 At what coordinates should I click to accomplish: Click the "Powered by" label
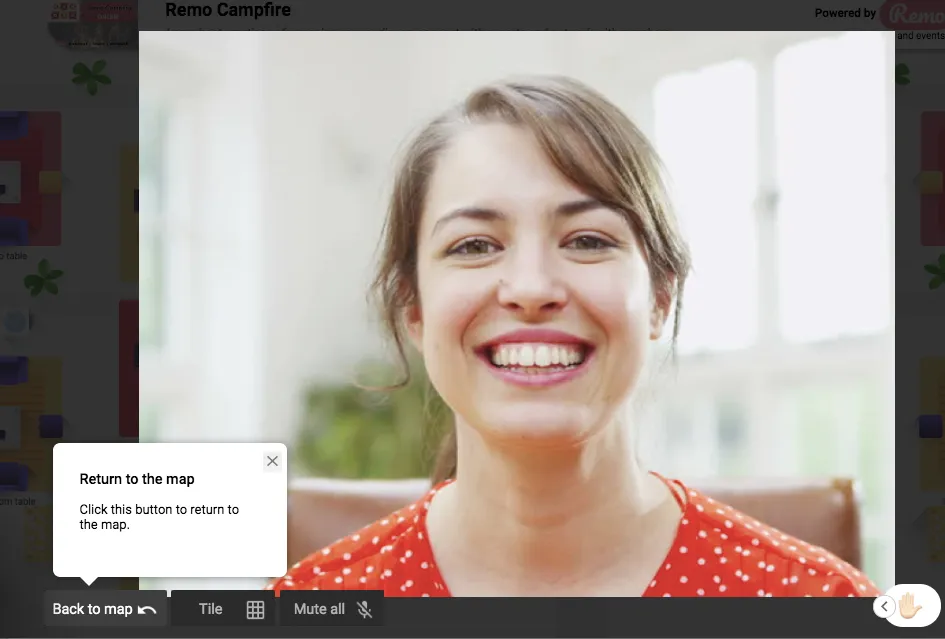pyautogui.click(x=845, y=13)
